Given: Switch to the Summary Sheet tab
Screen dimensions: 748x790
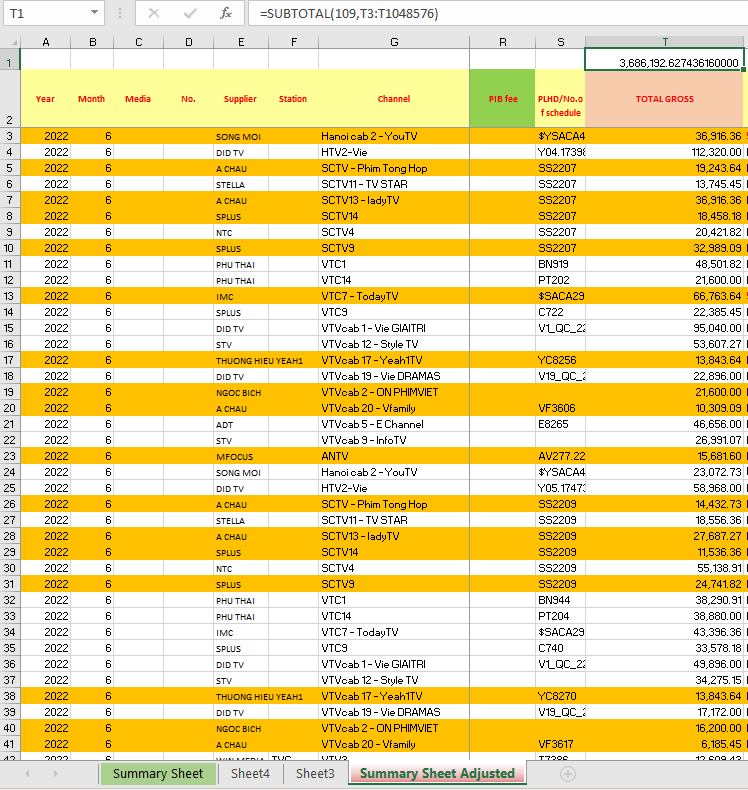Looking at the screenshot, I should [158, 773].
